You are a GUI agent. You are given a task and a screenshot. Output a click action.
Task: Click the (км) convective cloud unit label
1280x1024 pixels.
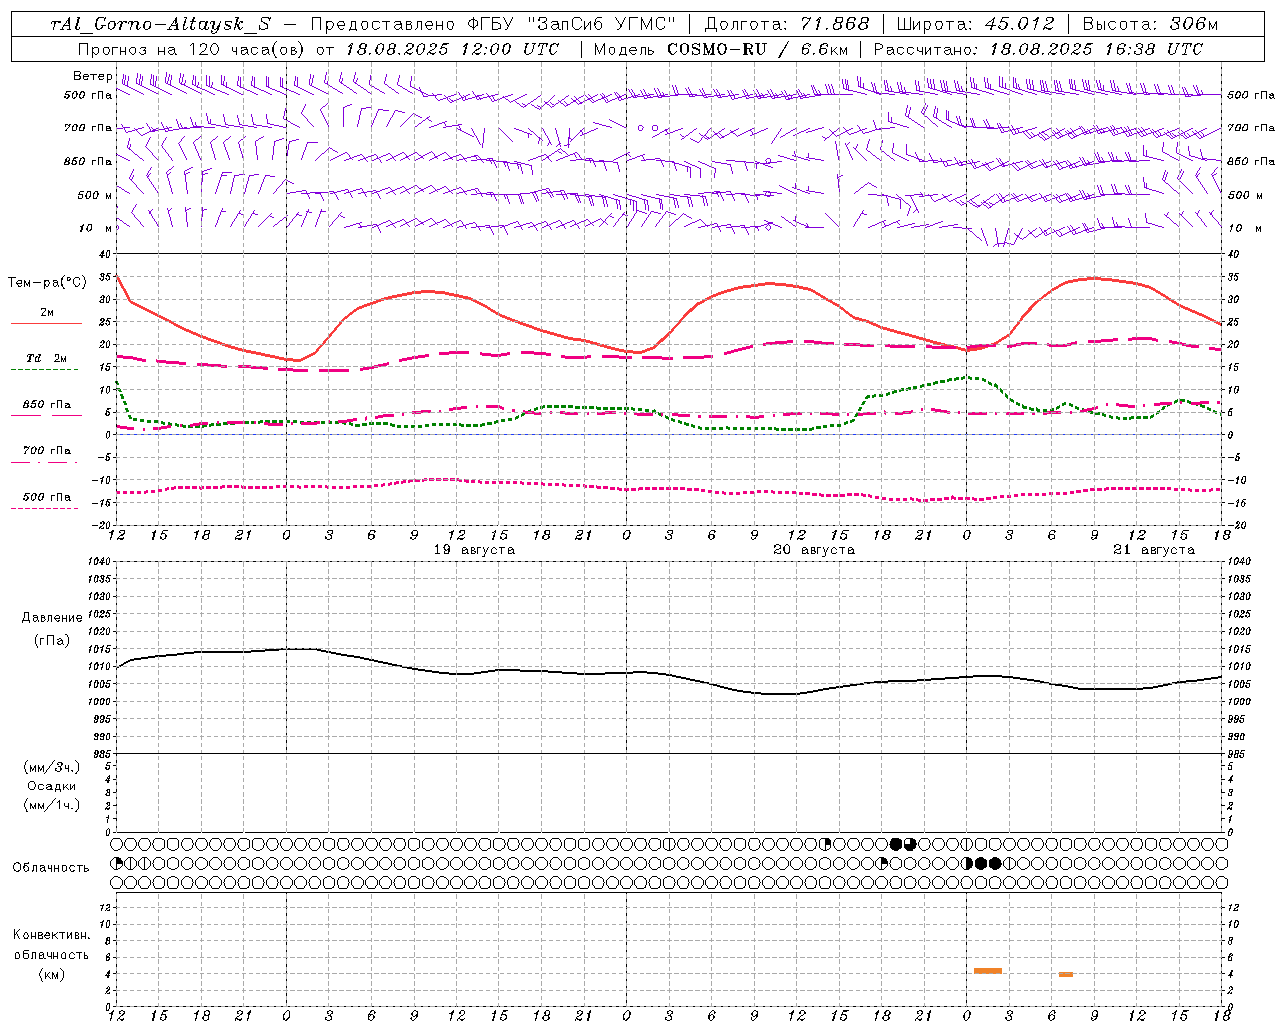52,974
